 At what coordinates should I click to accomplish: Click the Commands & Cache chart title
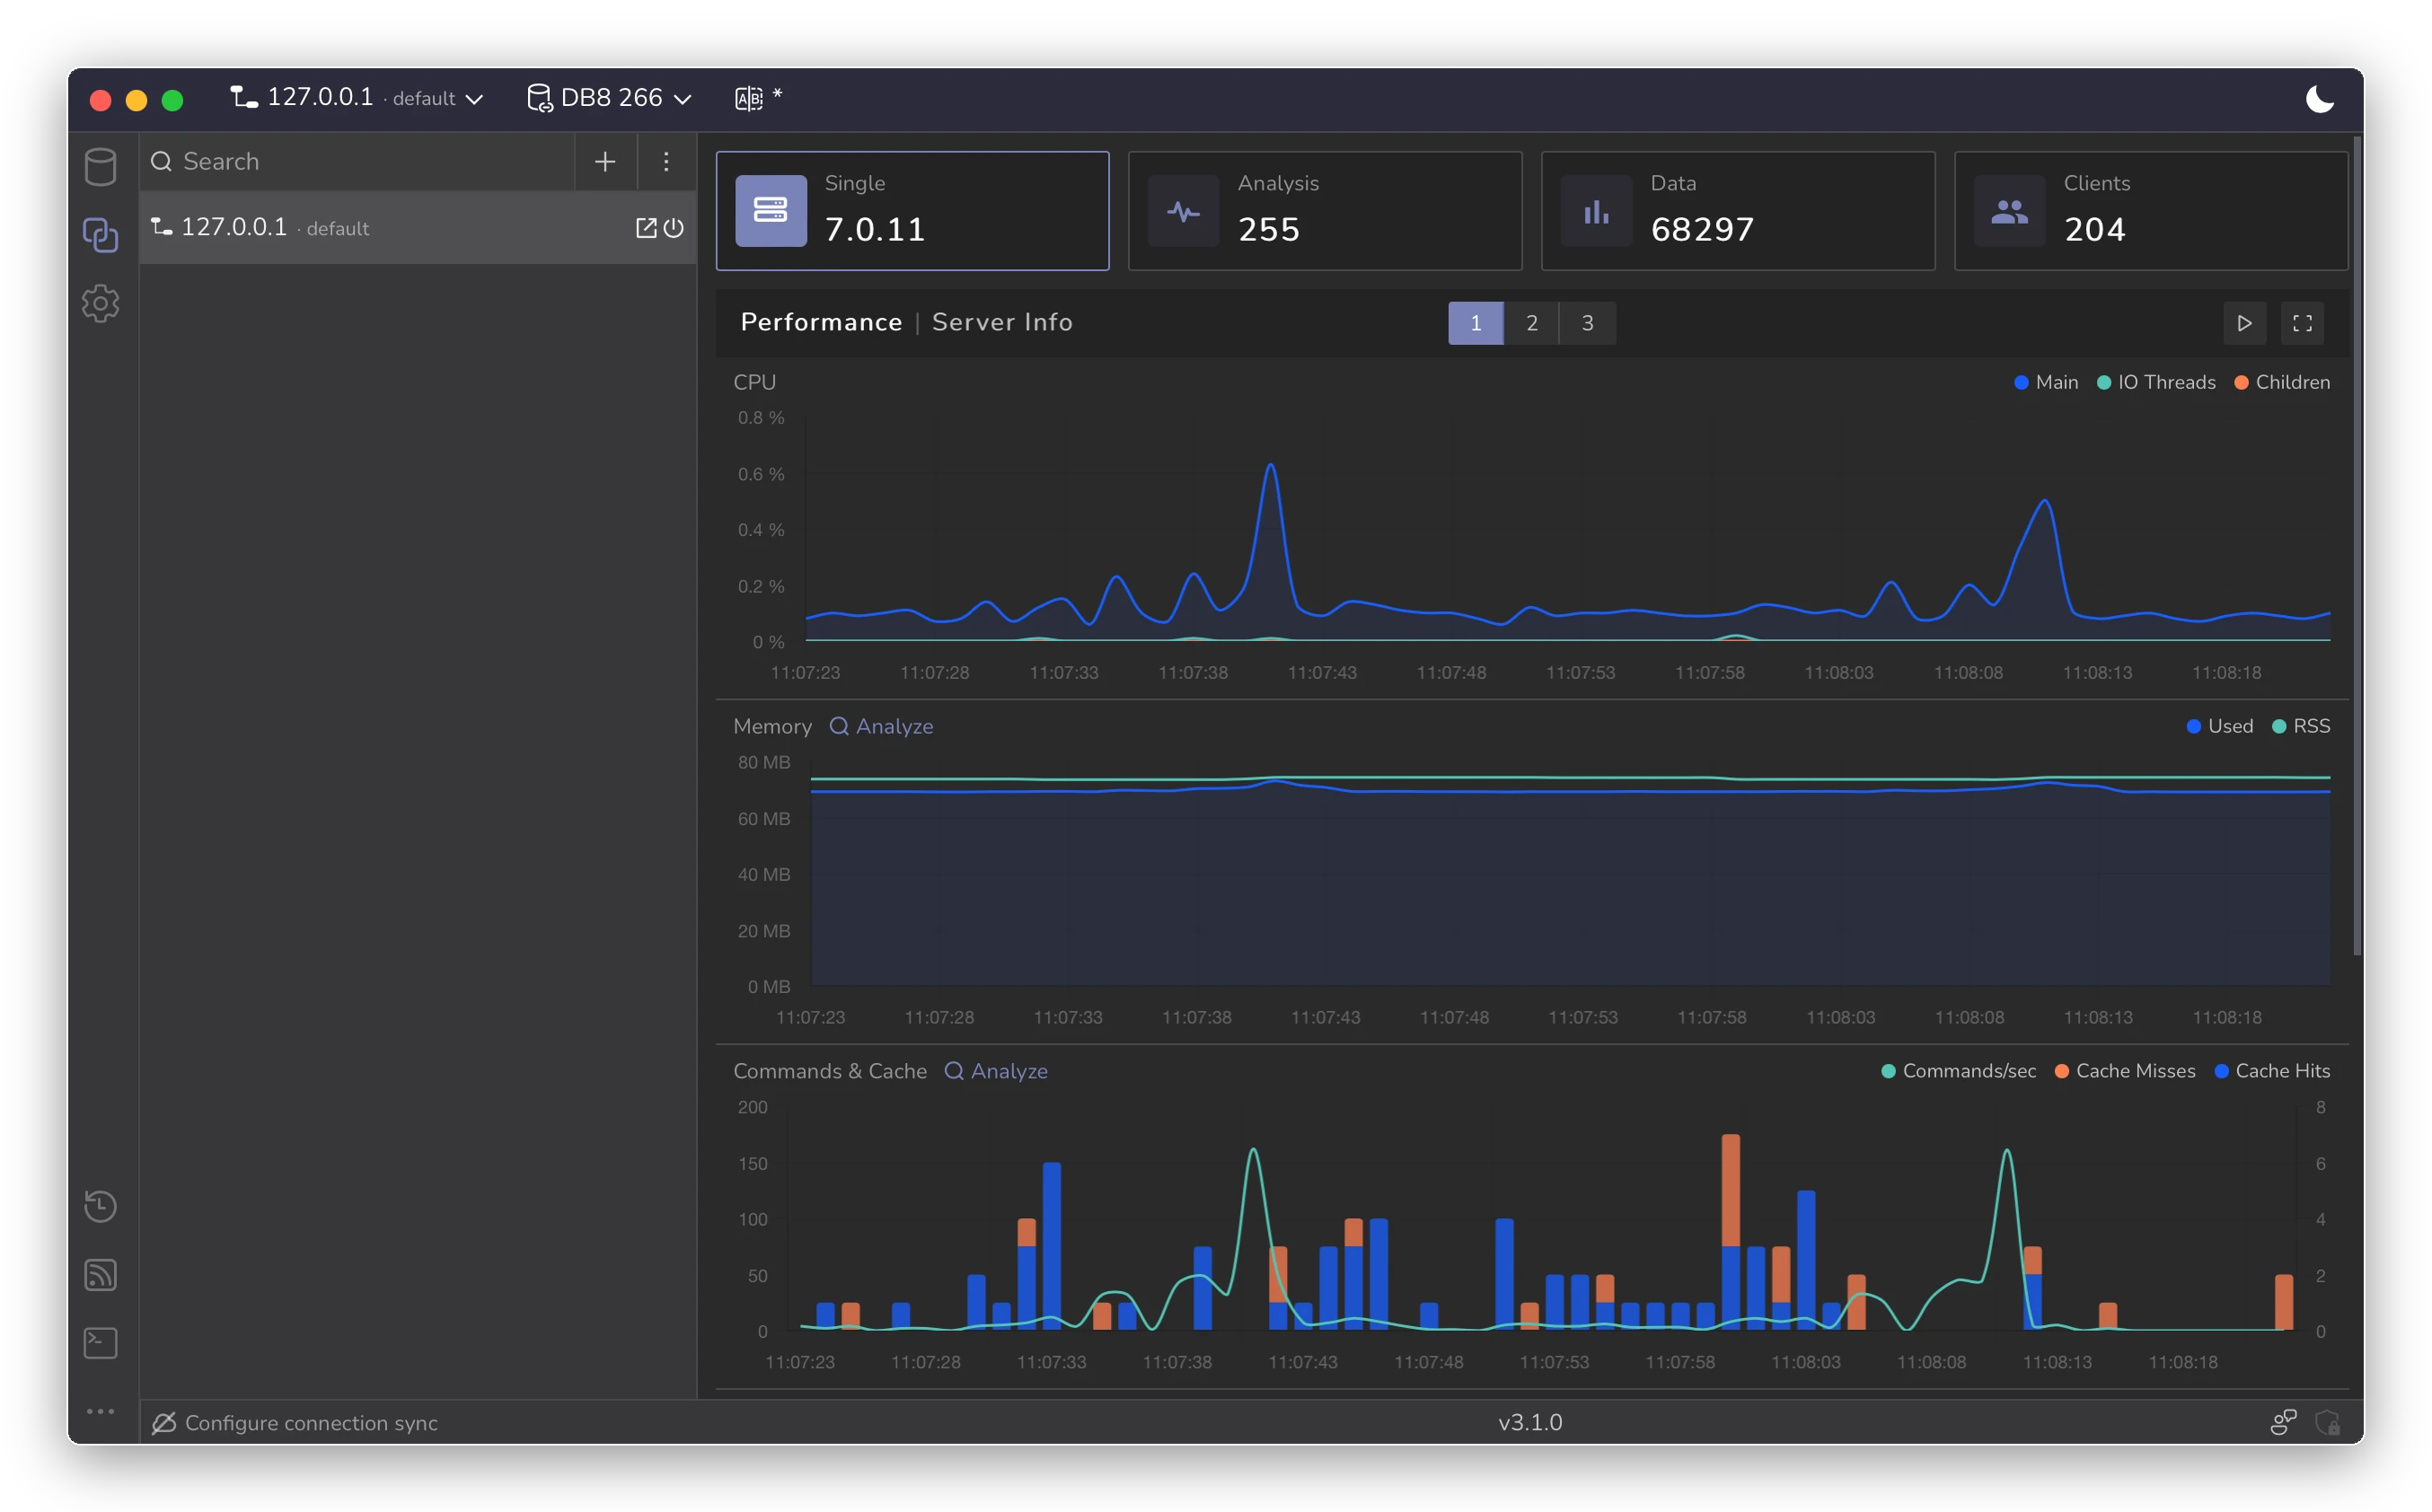830,1071
